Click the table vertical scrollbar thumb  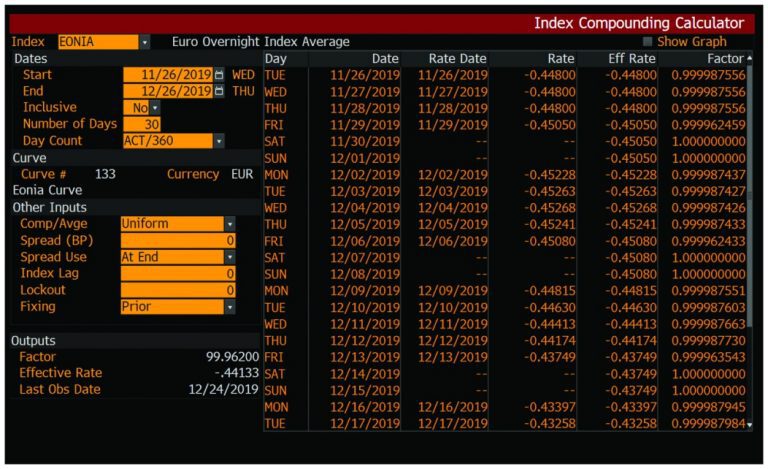[749, 196]
